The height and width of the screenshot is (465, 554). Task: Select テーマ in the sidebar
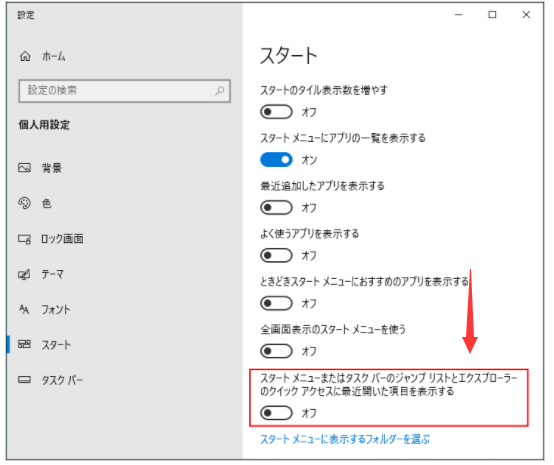(x=53, y=275)
